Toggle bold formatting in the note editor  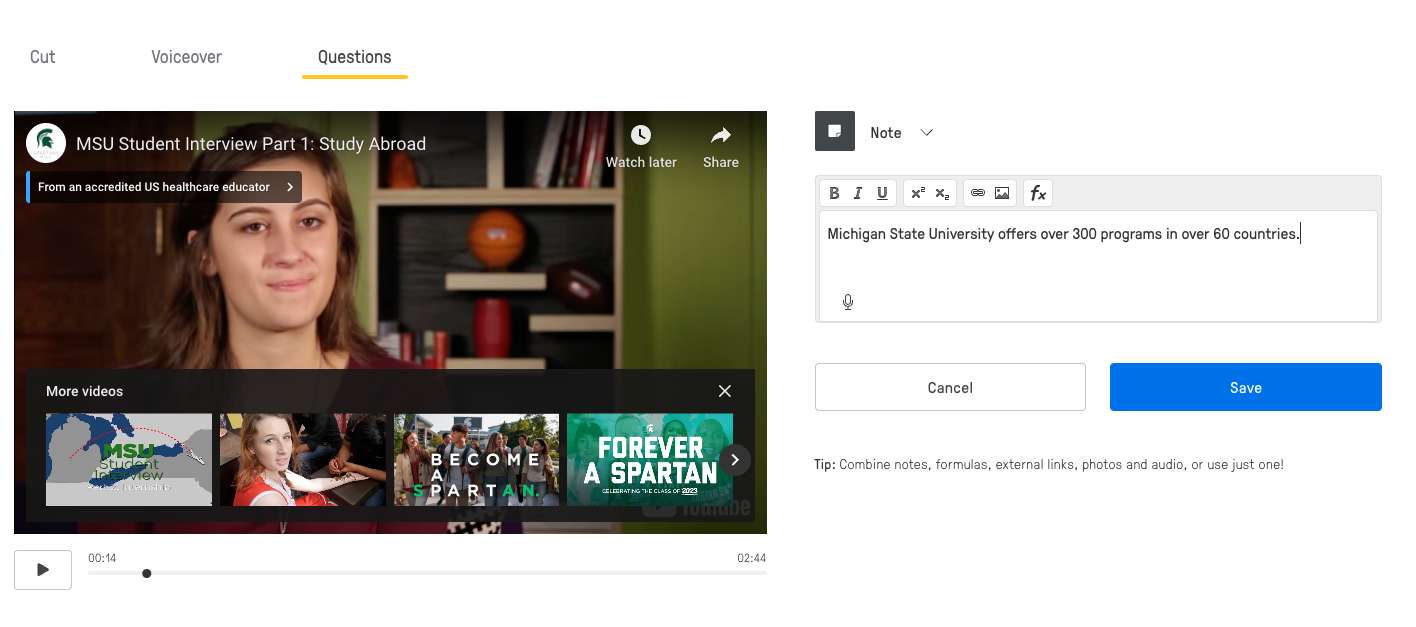point(834,192)
